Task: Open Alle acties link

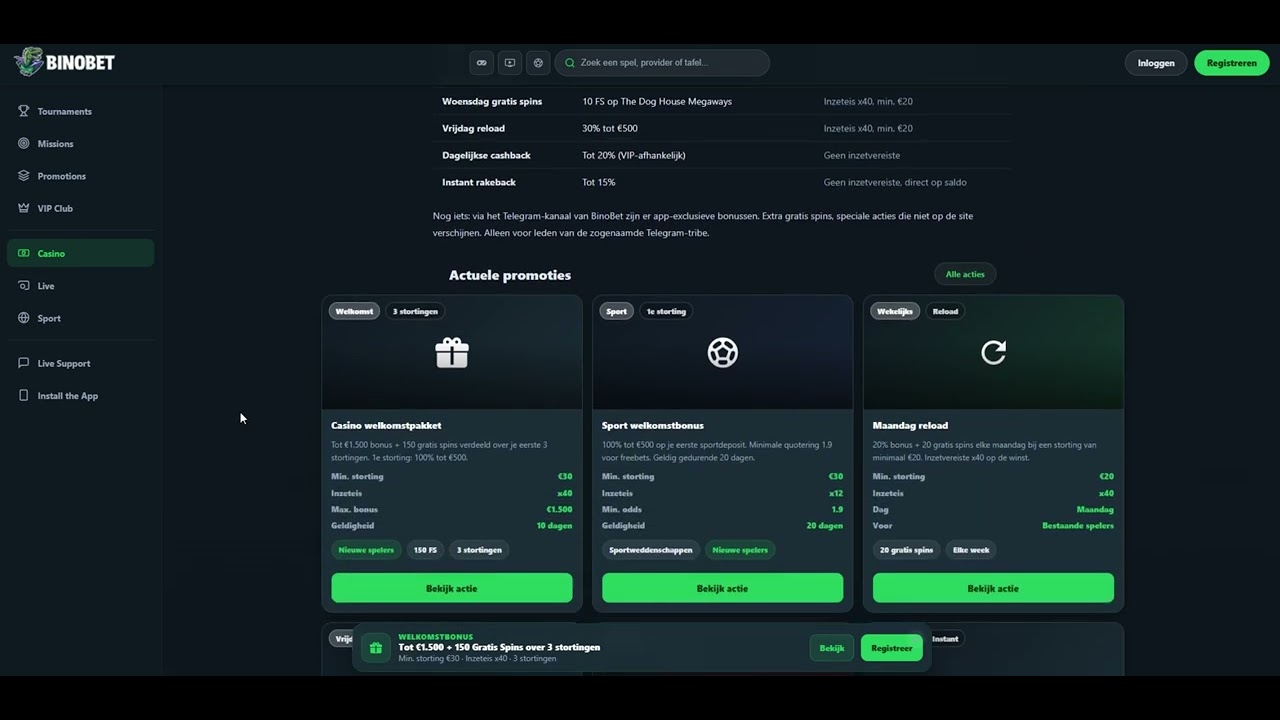Action: [965, 274]
